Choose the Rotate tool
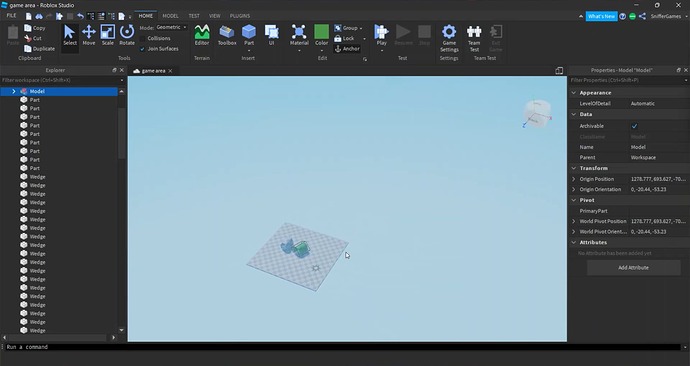Image resolution: width=690 pixels, height=366 pixels. [127, 35]
